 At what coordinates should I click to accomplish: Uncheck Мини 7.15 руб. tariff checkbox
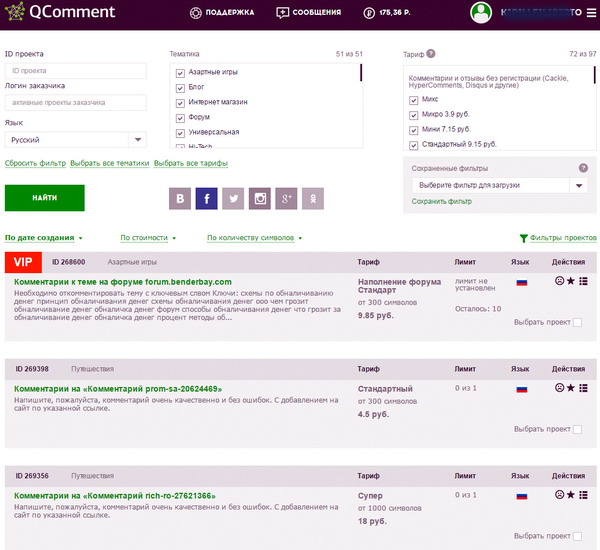click(413, 130)
